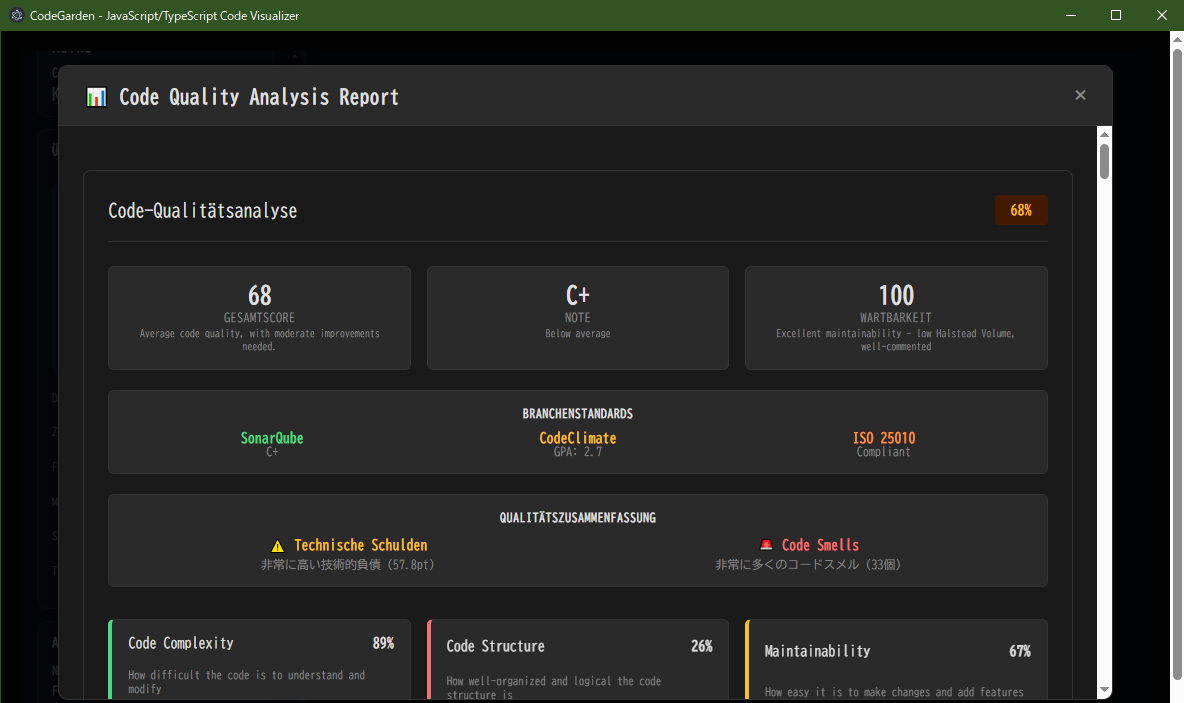1184x703 pixels.
Task: Click the ISO 25010 standard label
Action: (x=884, y=438)
